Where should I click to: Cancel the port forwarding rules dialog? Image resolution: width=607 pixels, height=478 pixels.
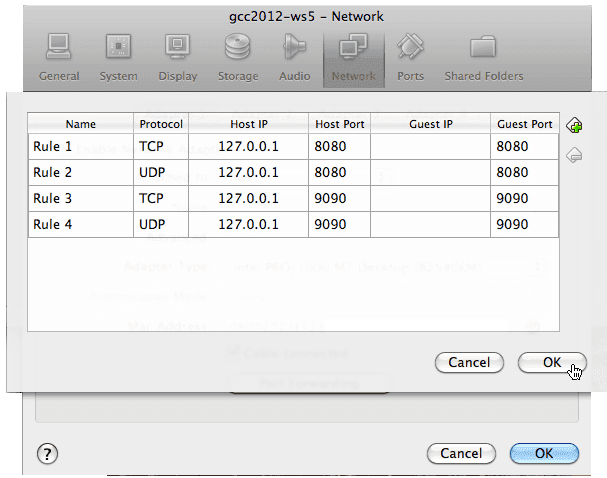point(469,362)
